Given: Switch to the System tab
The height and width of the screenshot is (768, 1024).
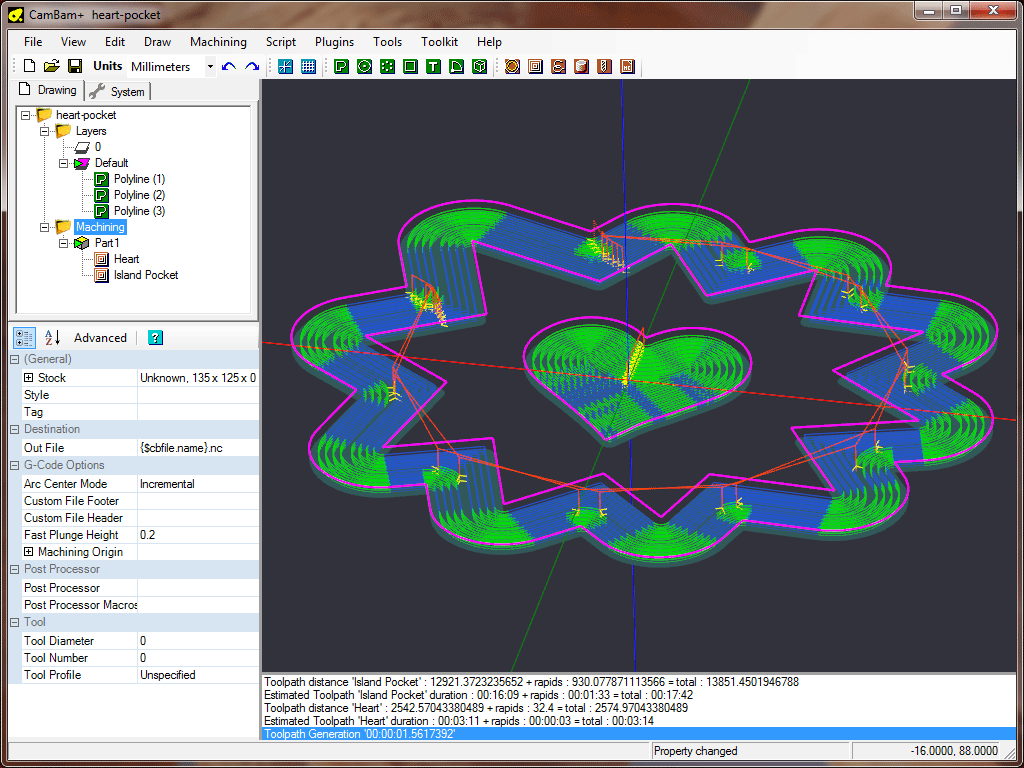Looking at the screenshot, I should 118,91.
